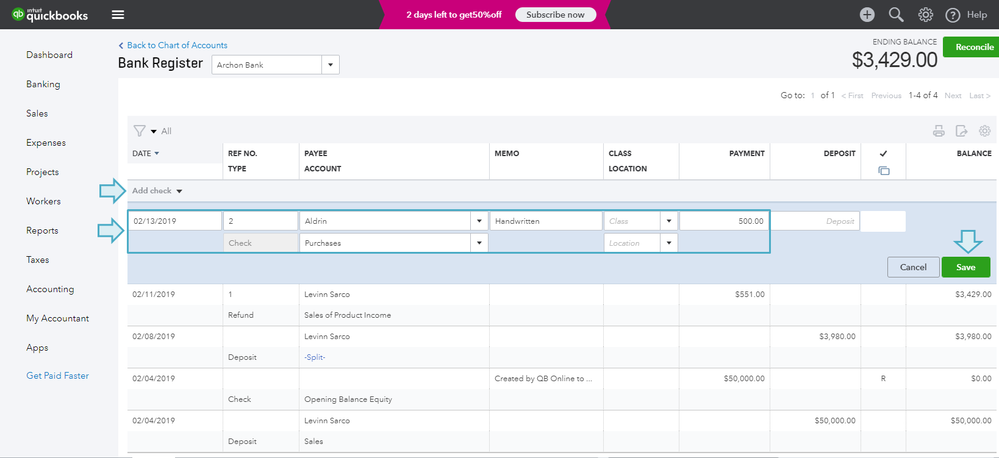
Task: Click the Previous pagination link
Action: [x=886, y=96]
